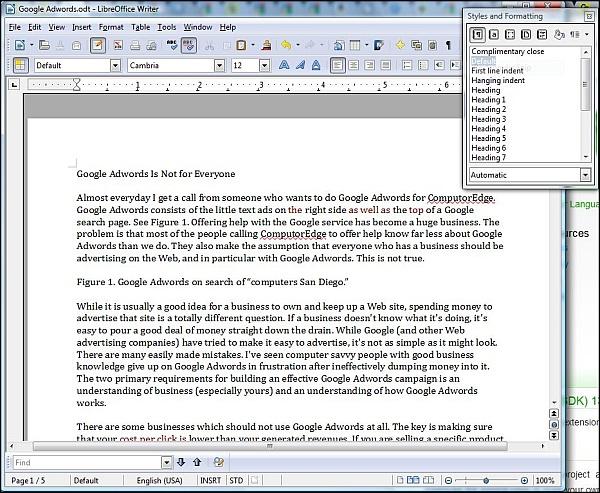Show Frame Styles in Styles panel

510,35
